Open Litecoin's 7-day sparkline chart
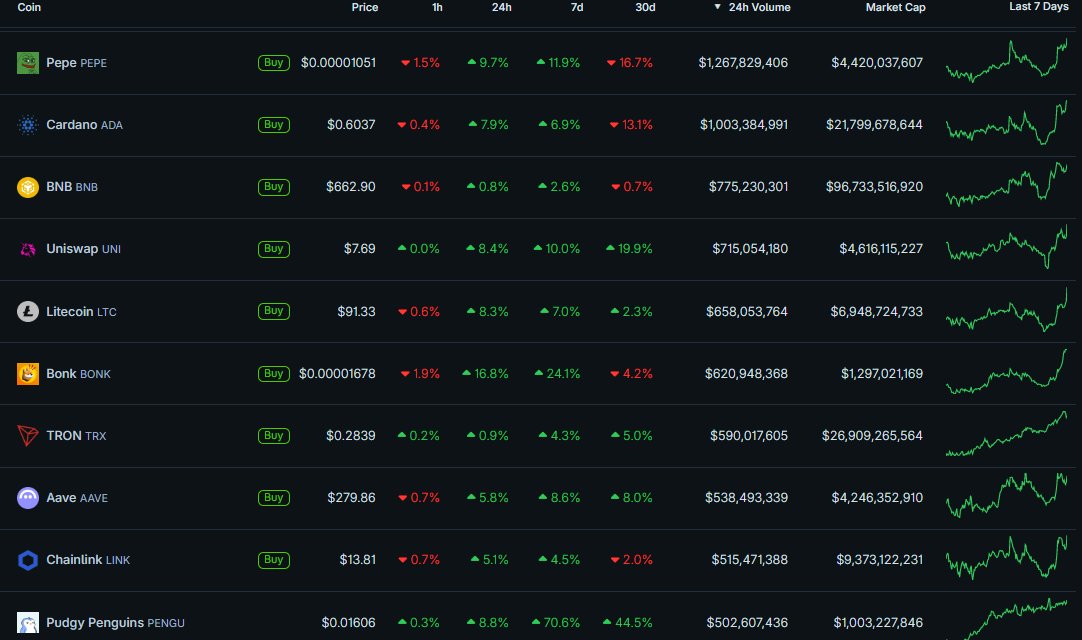Screen dimensions: 1082x640 1006,310
